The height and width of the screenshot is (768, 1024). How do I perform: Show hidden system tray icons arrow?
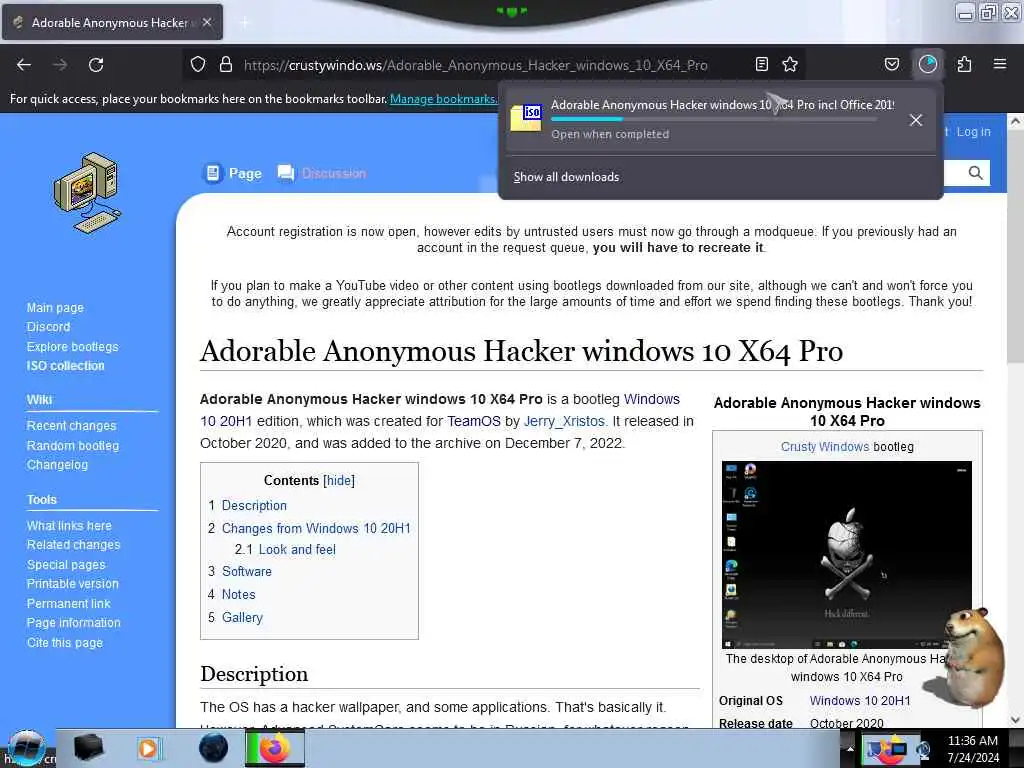[x=850, y=748]
